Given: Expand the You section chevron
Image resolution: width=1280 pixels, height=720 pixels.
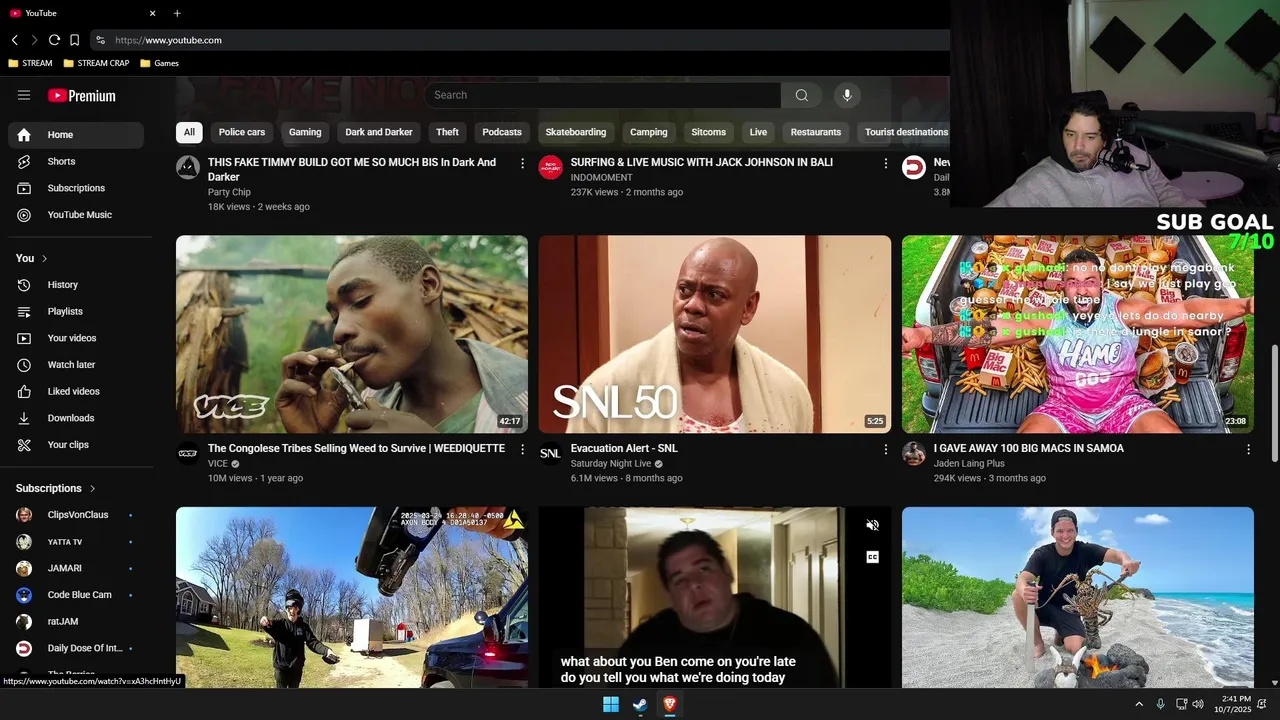Looking at the screenshot, I should (x=44, y=258).
